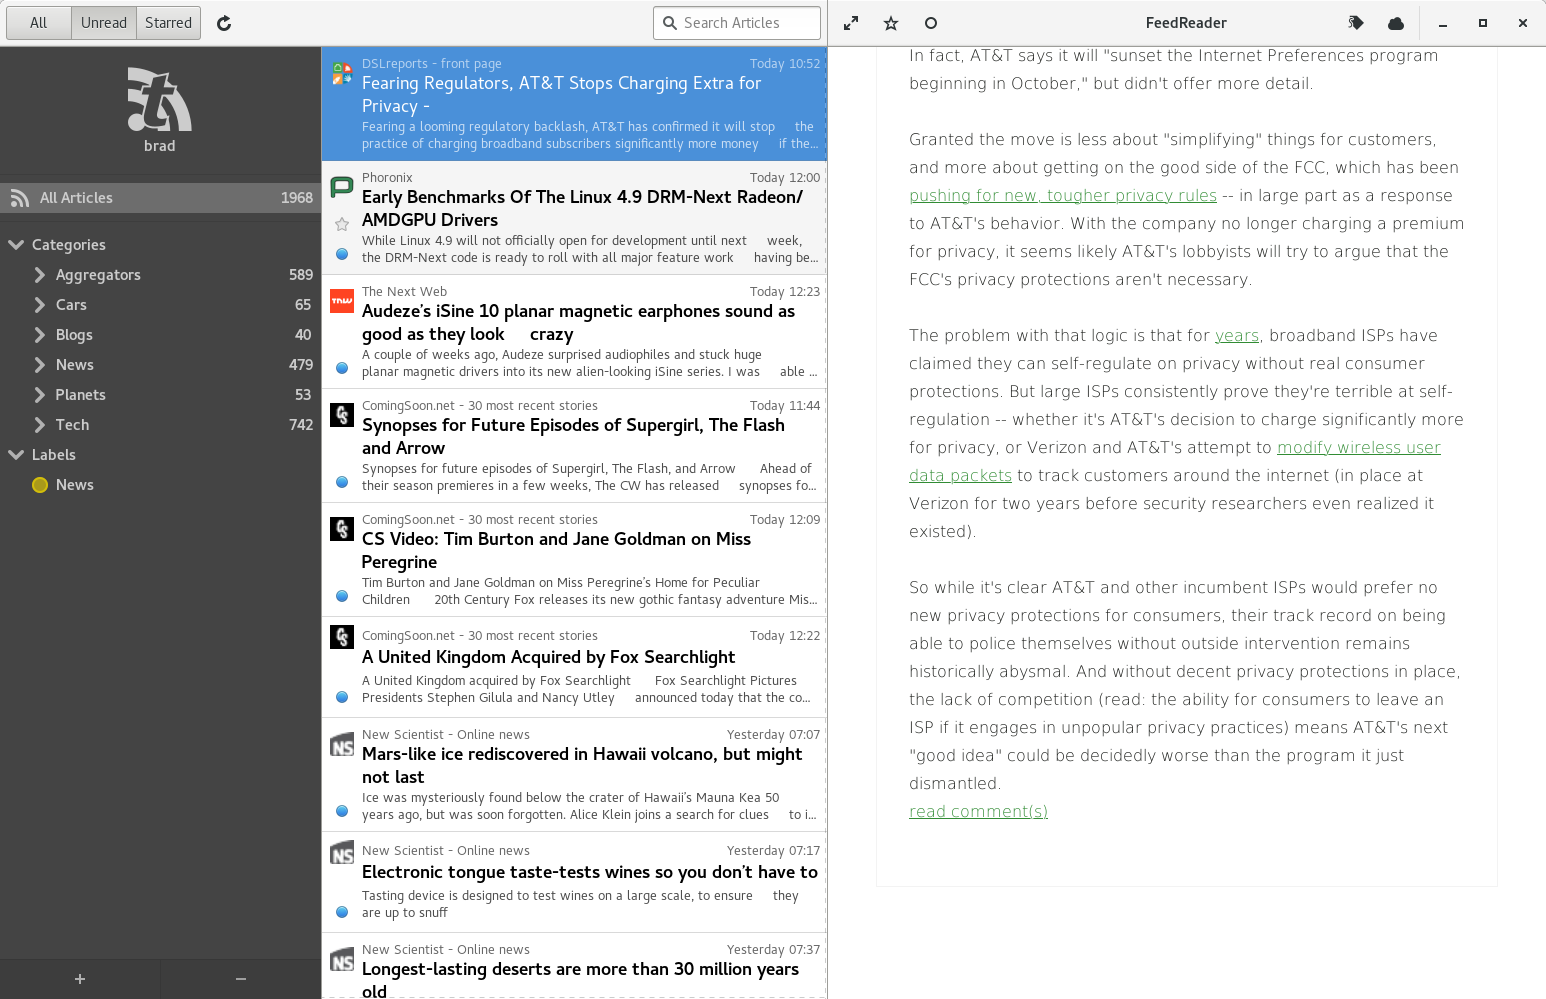The image size is (1546, 999).
Task: Click the DSLreports feed favicon
Action: (342, 73)
